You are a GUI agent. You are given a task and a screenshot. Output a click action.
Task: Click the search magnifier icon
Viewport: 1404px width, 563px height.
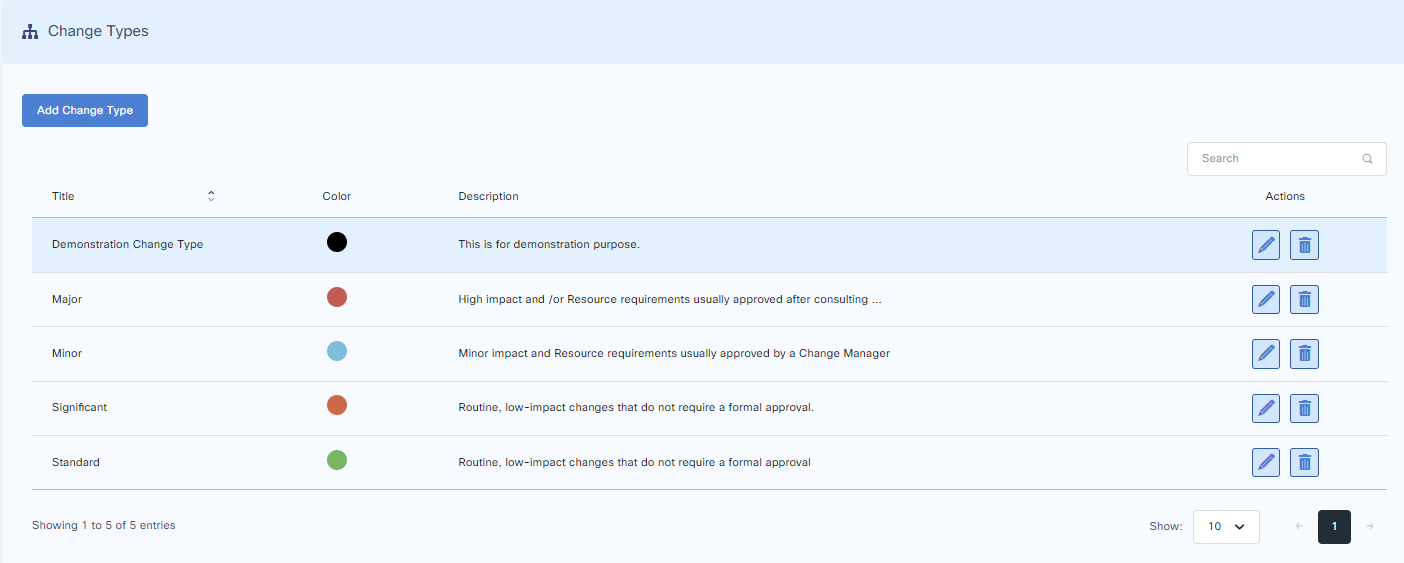point(1367,159)
